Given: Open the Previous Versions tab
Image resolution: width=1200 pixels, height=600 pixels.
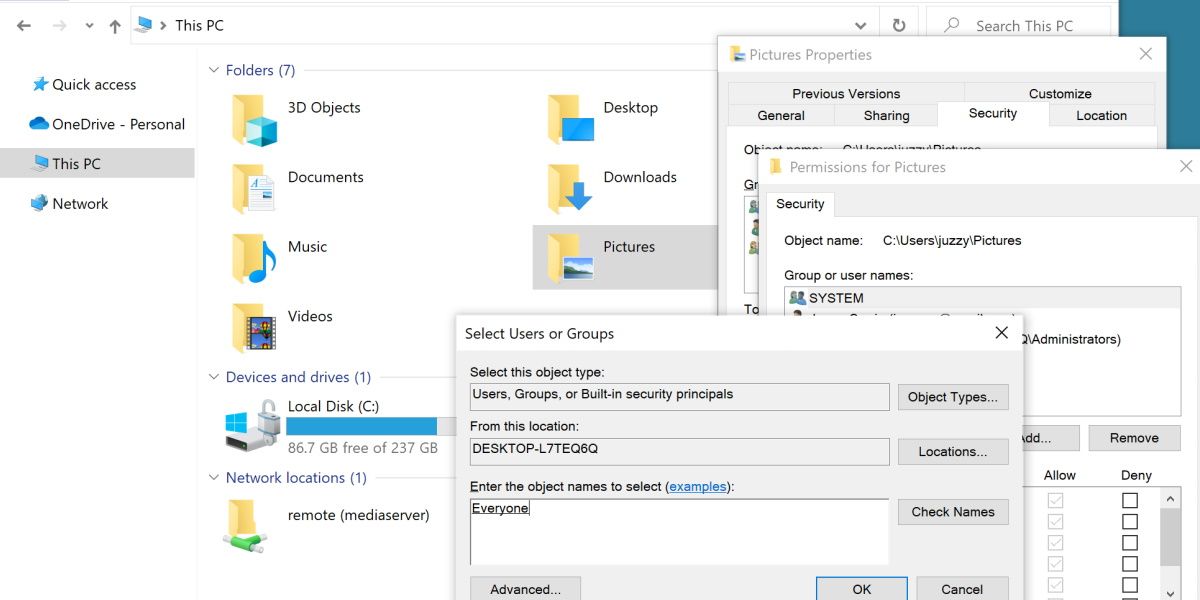Looking at the screenshot, I should pos(845,92).
